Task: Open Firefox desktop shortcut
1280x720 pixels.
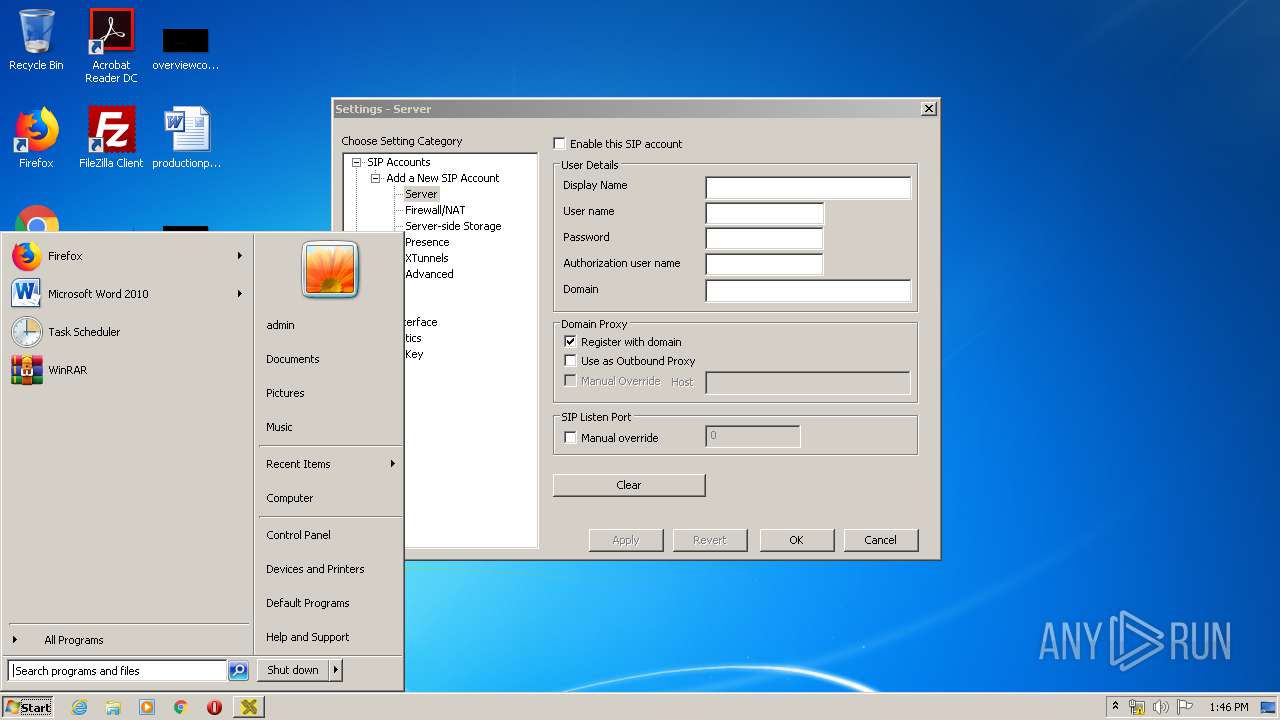Action: point(36,138)
